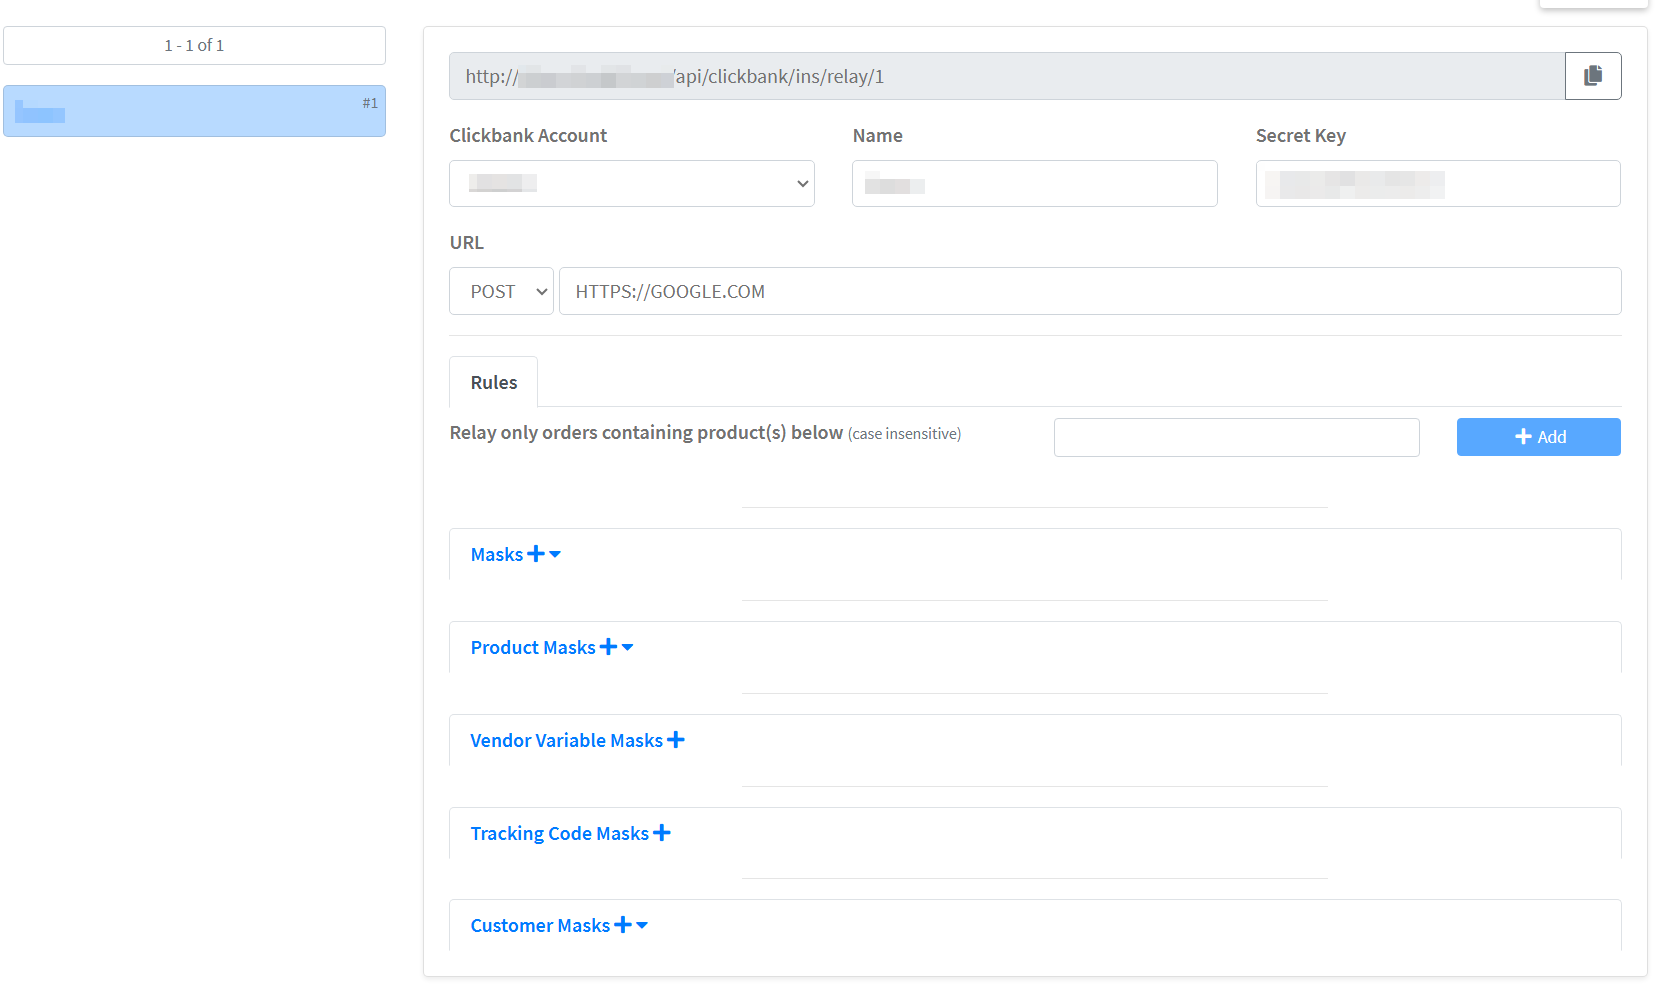This screenshot has width=1673, height=1008.
Task: Expand the Product Masks caret arrow
Action: 628,647
